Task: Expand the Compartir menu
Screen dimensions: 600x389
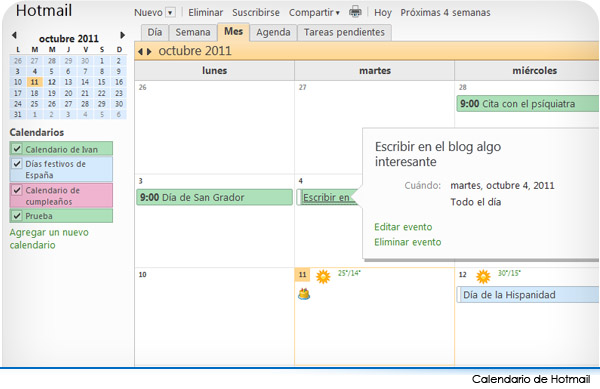Action: pyautogui.click(x=314, y=13)
